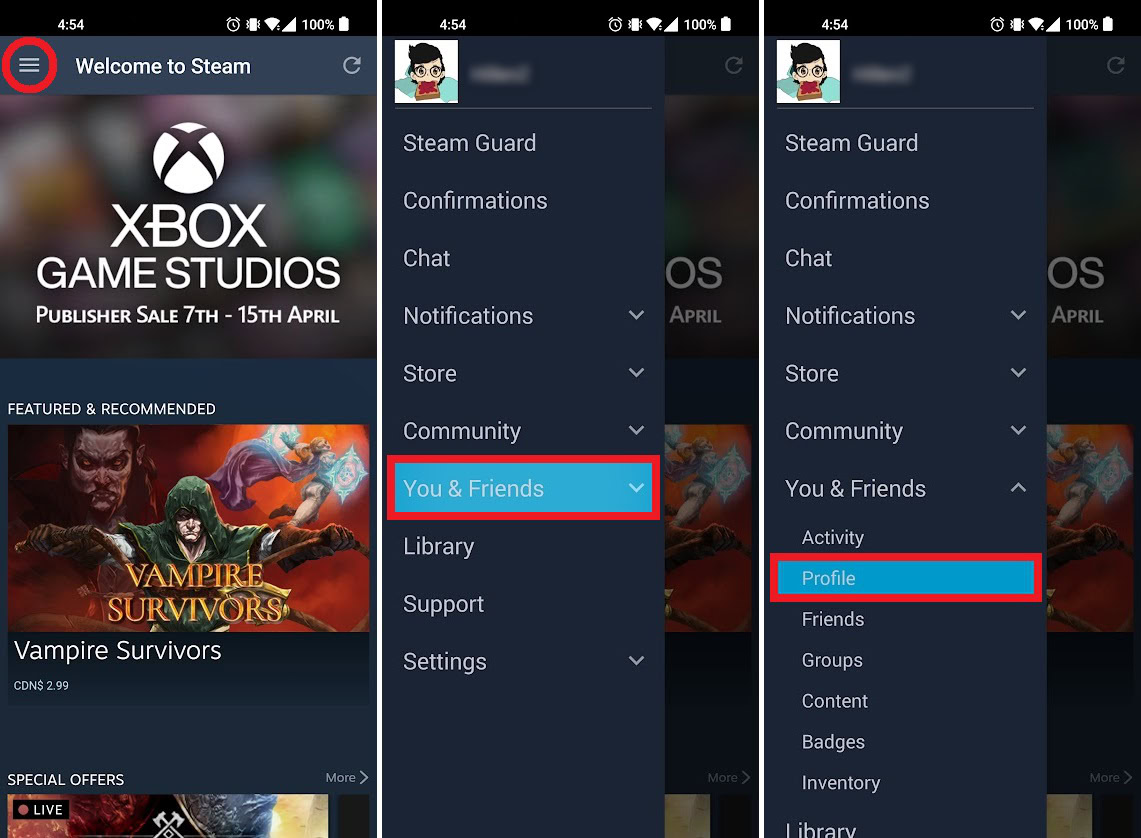Tap vibrate icon in right screen status bar
The height and width of the screenshot is (838, 1141).
pos(1017,25)
